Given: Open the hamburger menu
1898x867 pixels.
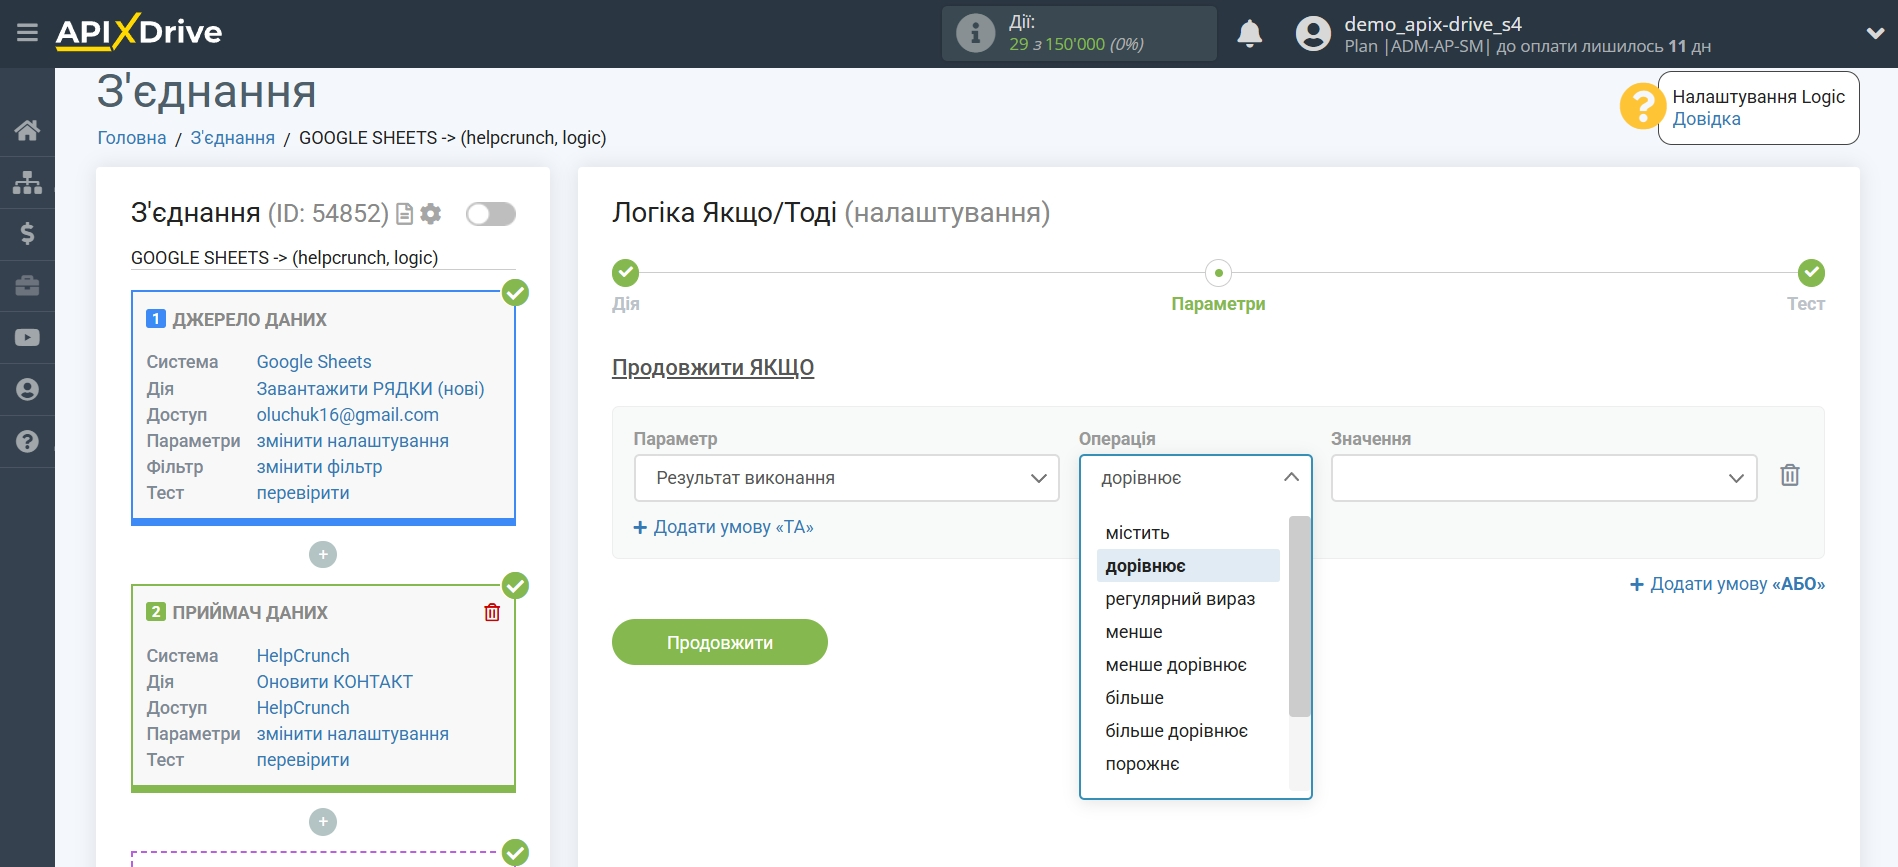Looking at the screenshot, I should click(x=27, y=33).
